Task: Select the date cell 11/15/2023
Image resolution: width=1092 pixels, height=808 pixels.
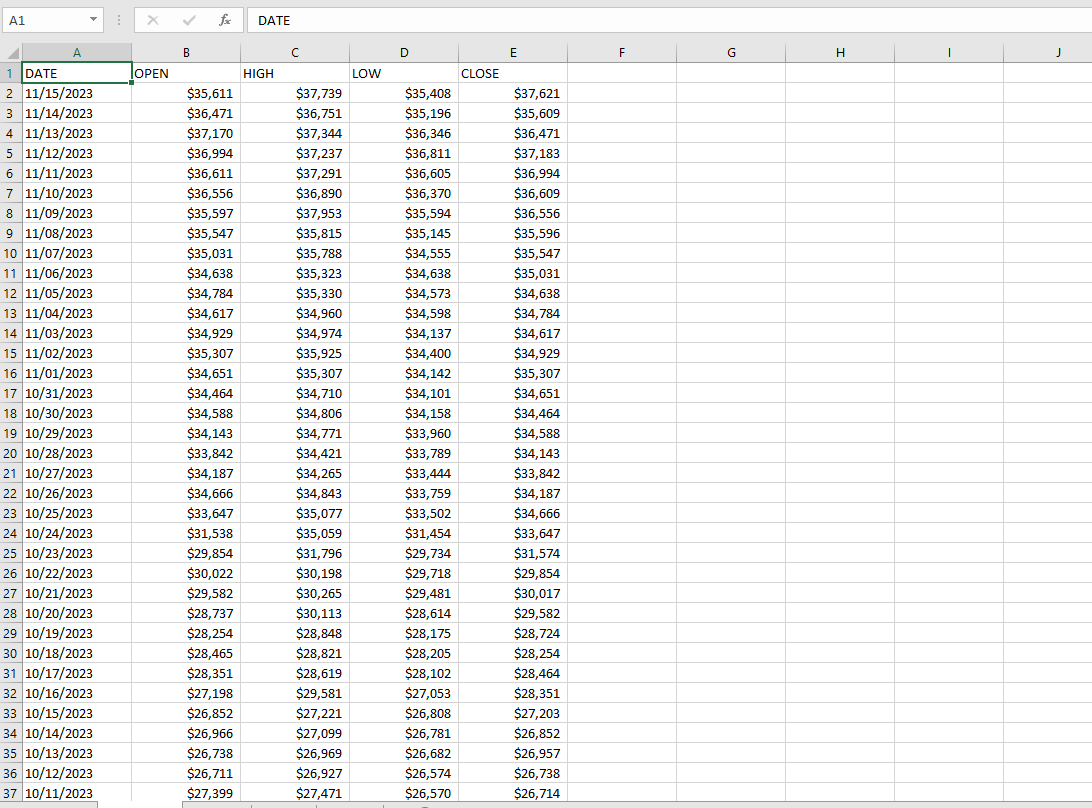Action: 76,93
